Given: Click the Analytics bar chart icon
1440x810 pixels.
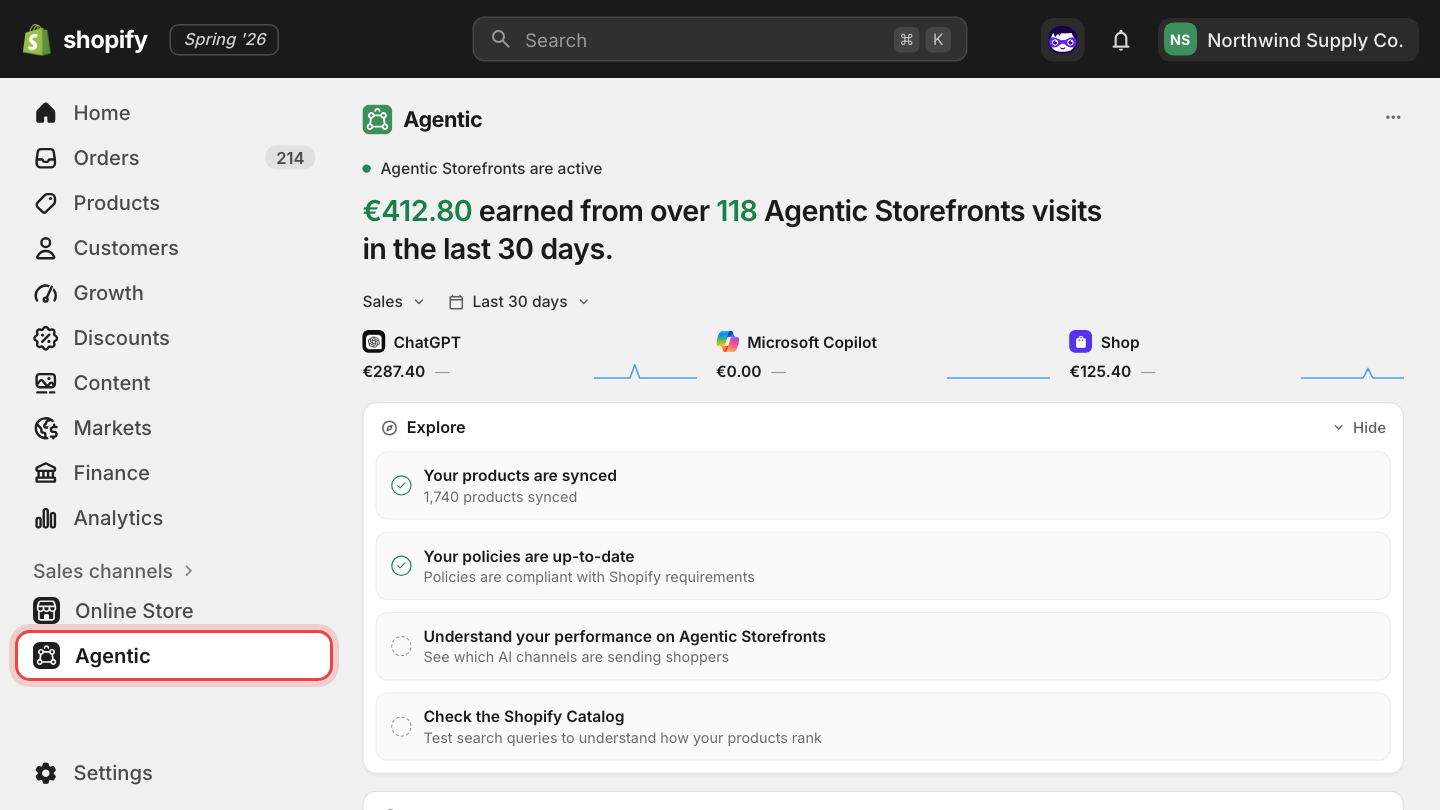Looking at the screenshot, I should (x=46, y=518).
